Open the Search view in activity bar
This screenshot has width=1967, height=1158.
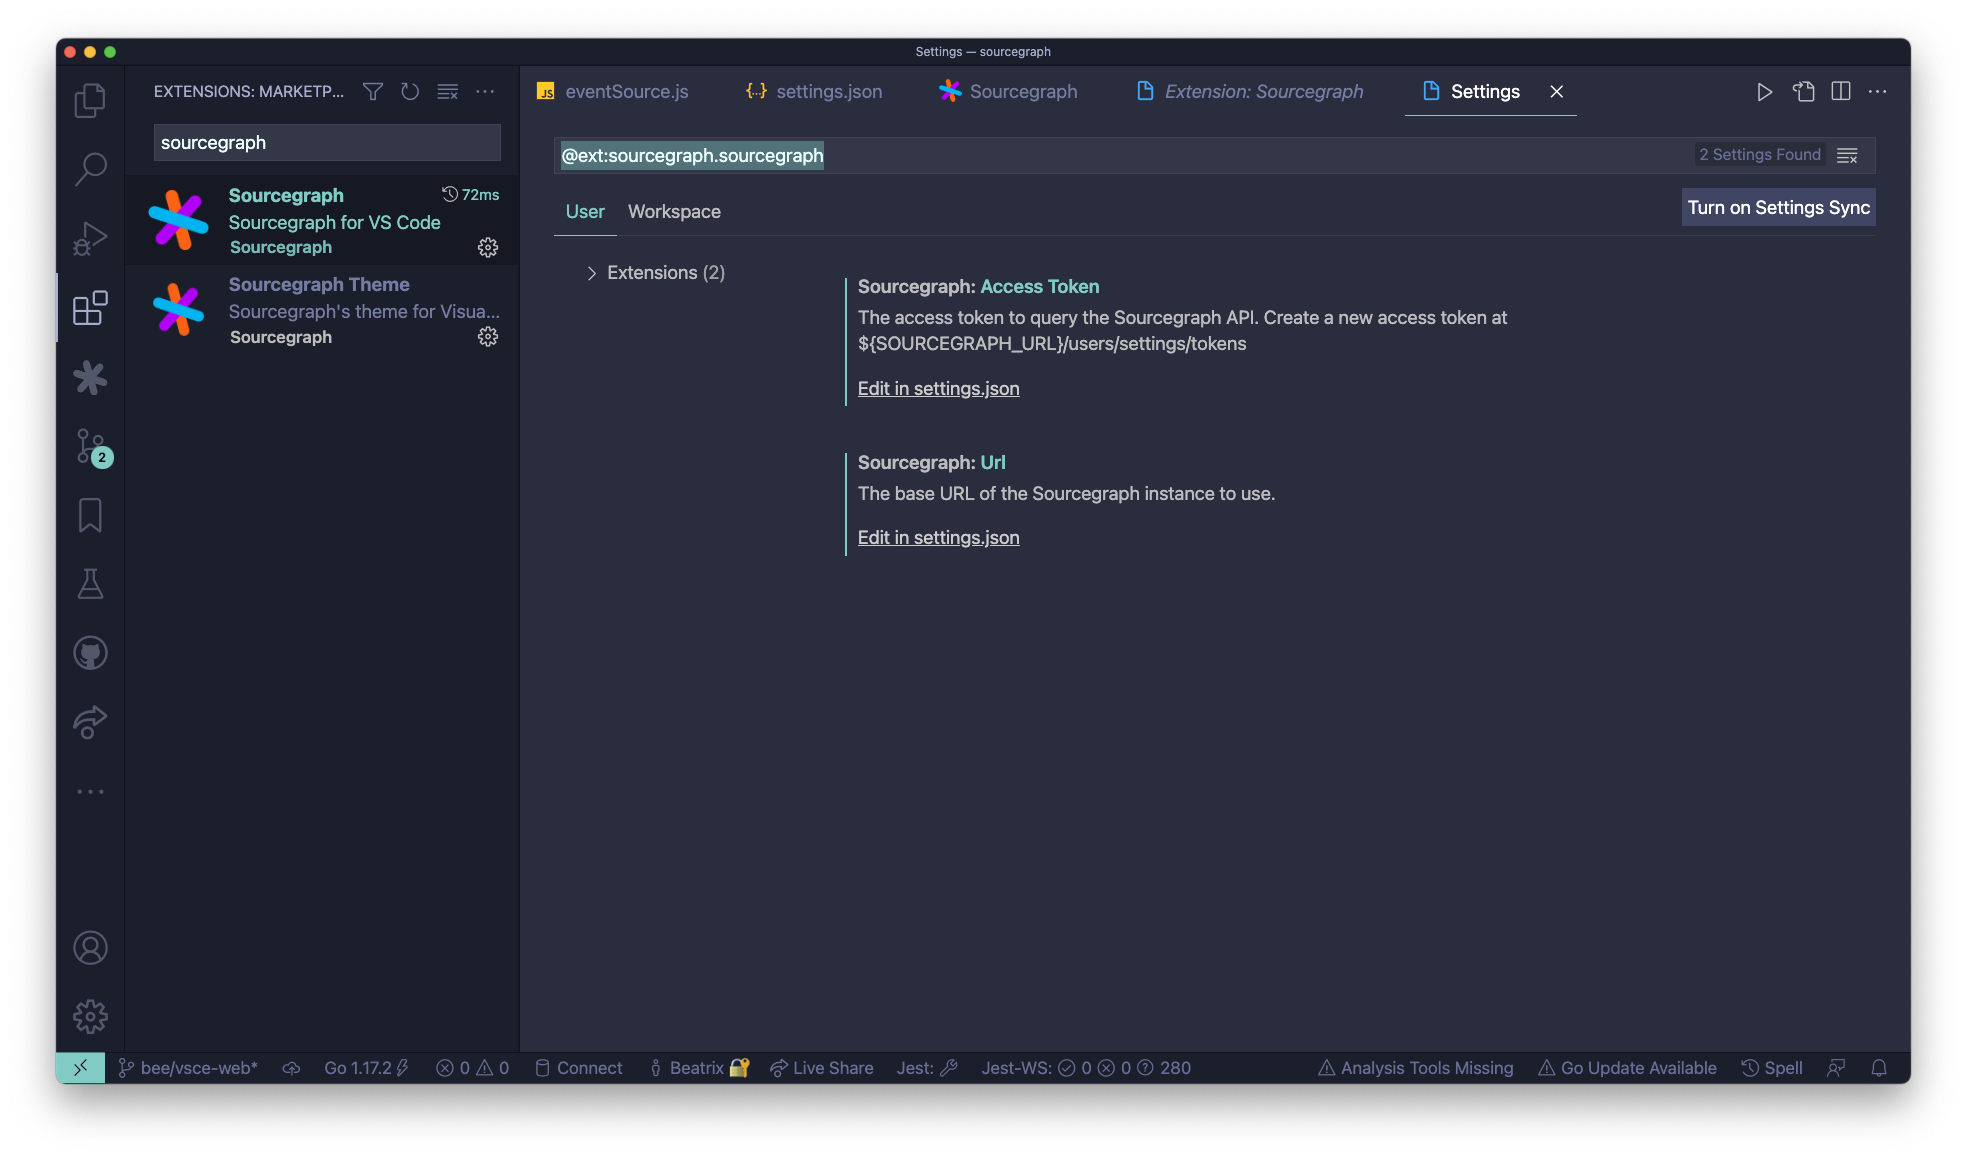[90, 169]
